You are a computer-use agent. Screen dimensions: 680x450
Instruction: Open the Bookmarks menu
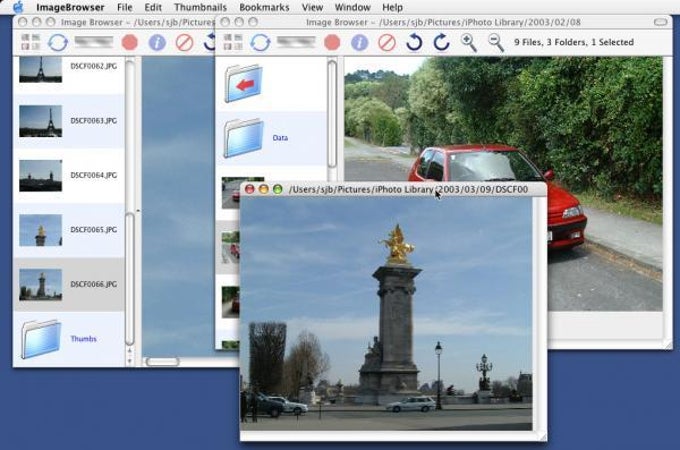pyautogui.click(x=264, y=7)
